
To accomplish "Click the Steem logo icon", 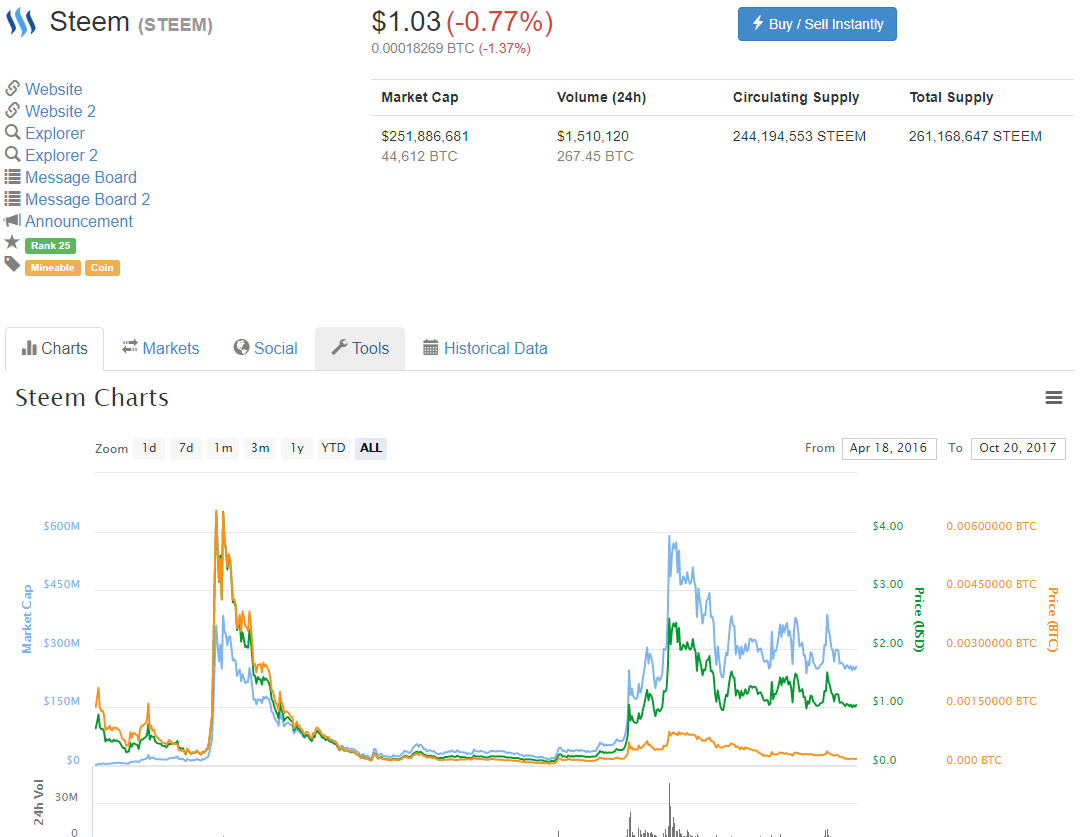I will (x=21, y=22).
